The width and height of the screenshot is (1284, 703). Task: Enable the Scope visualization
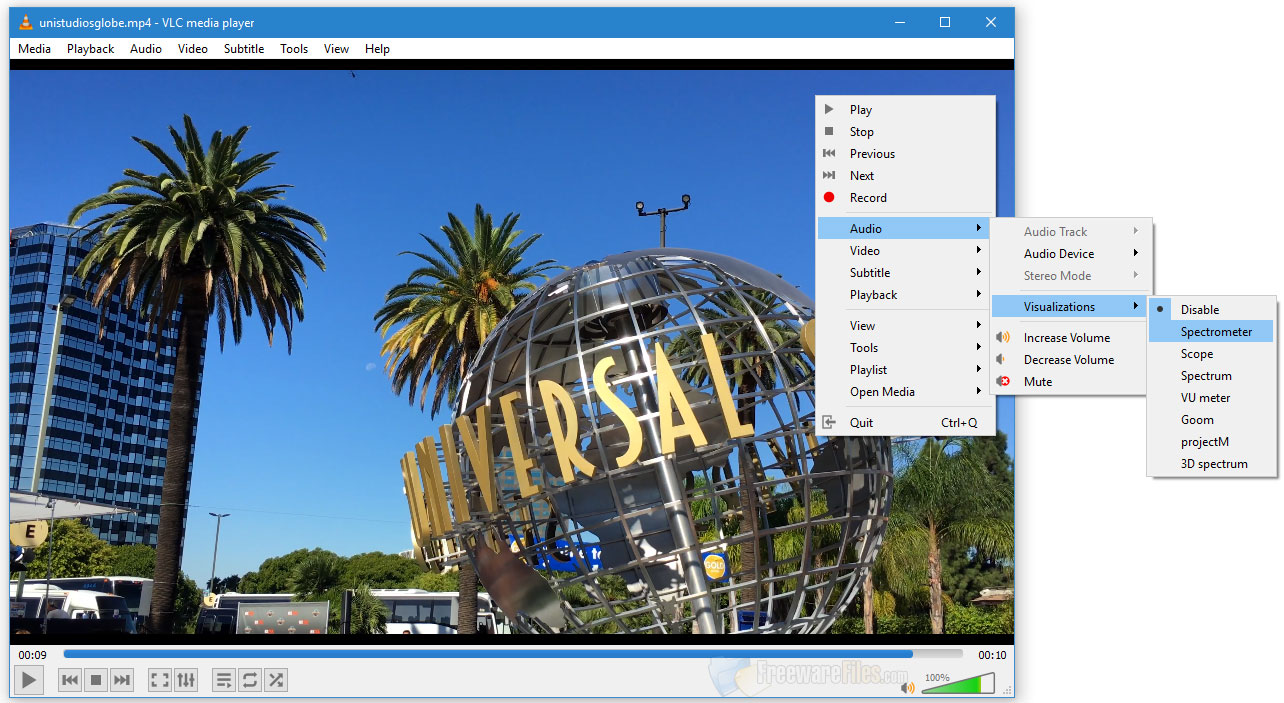1212,354
